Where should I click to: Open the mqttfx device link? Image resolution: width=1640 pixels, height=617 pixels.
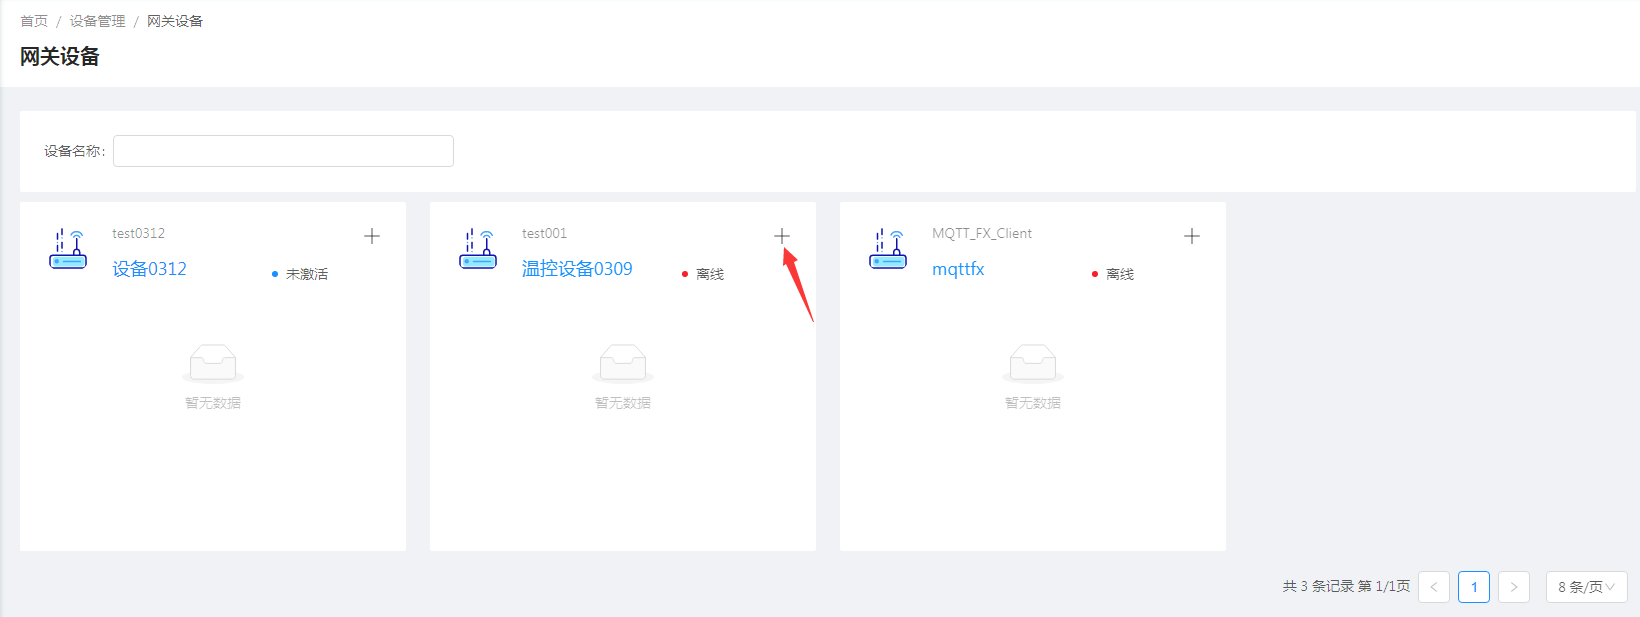pos(958,269)
